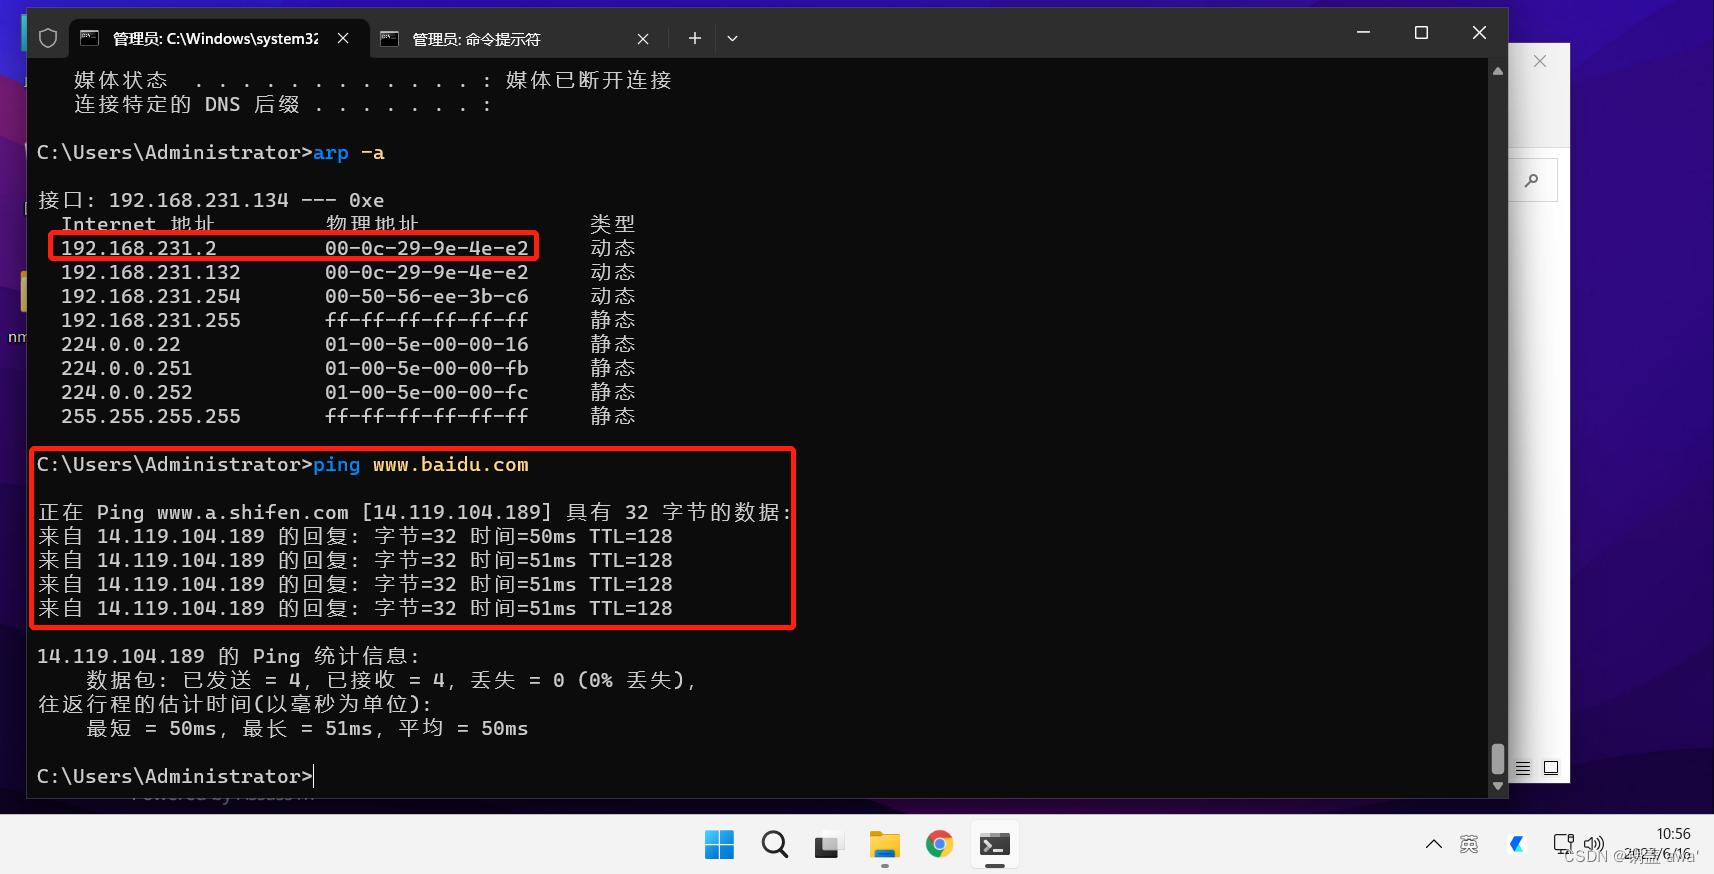
Task: Switch background window to list view
Action: [x=1523, y=768]
